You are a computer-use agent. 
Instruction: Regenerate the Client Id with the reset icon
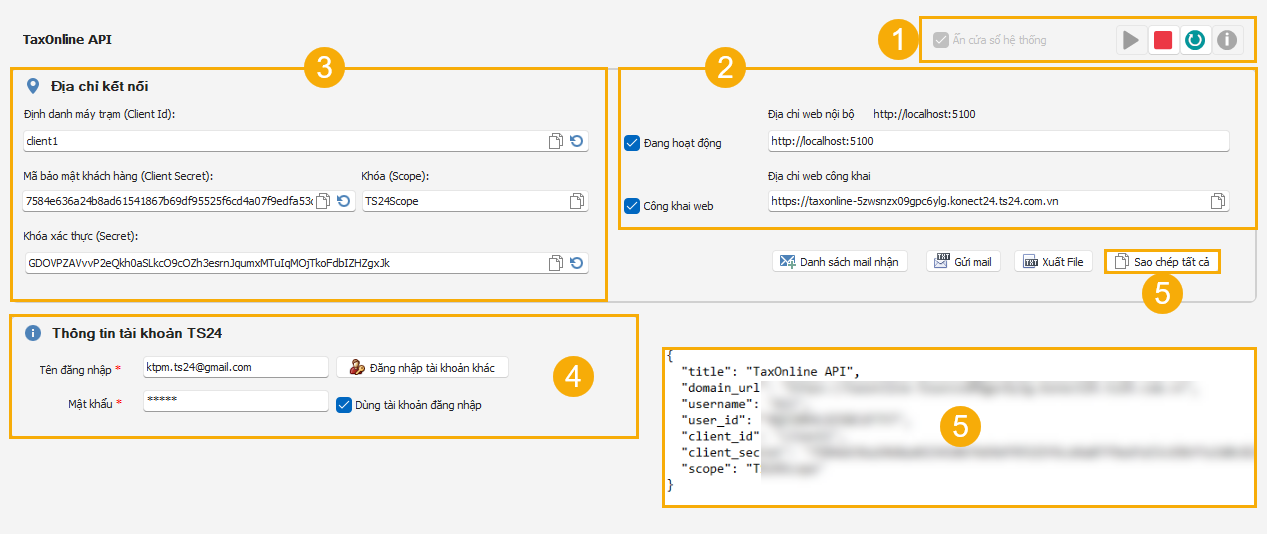pyautogui.click(x=577, y=142)
